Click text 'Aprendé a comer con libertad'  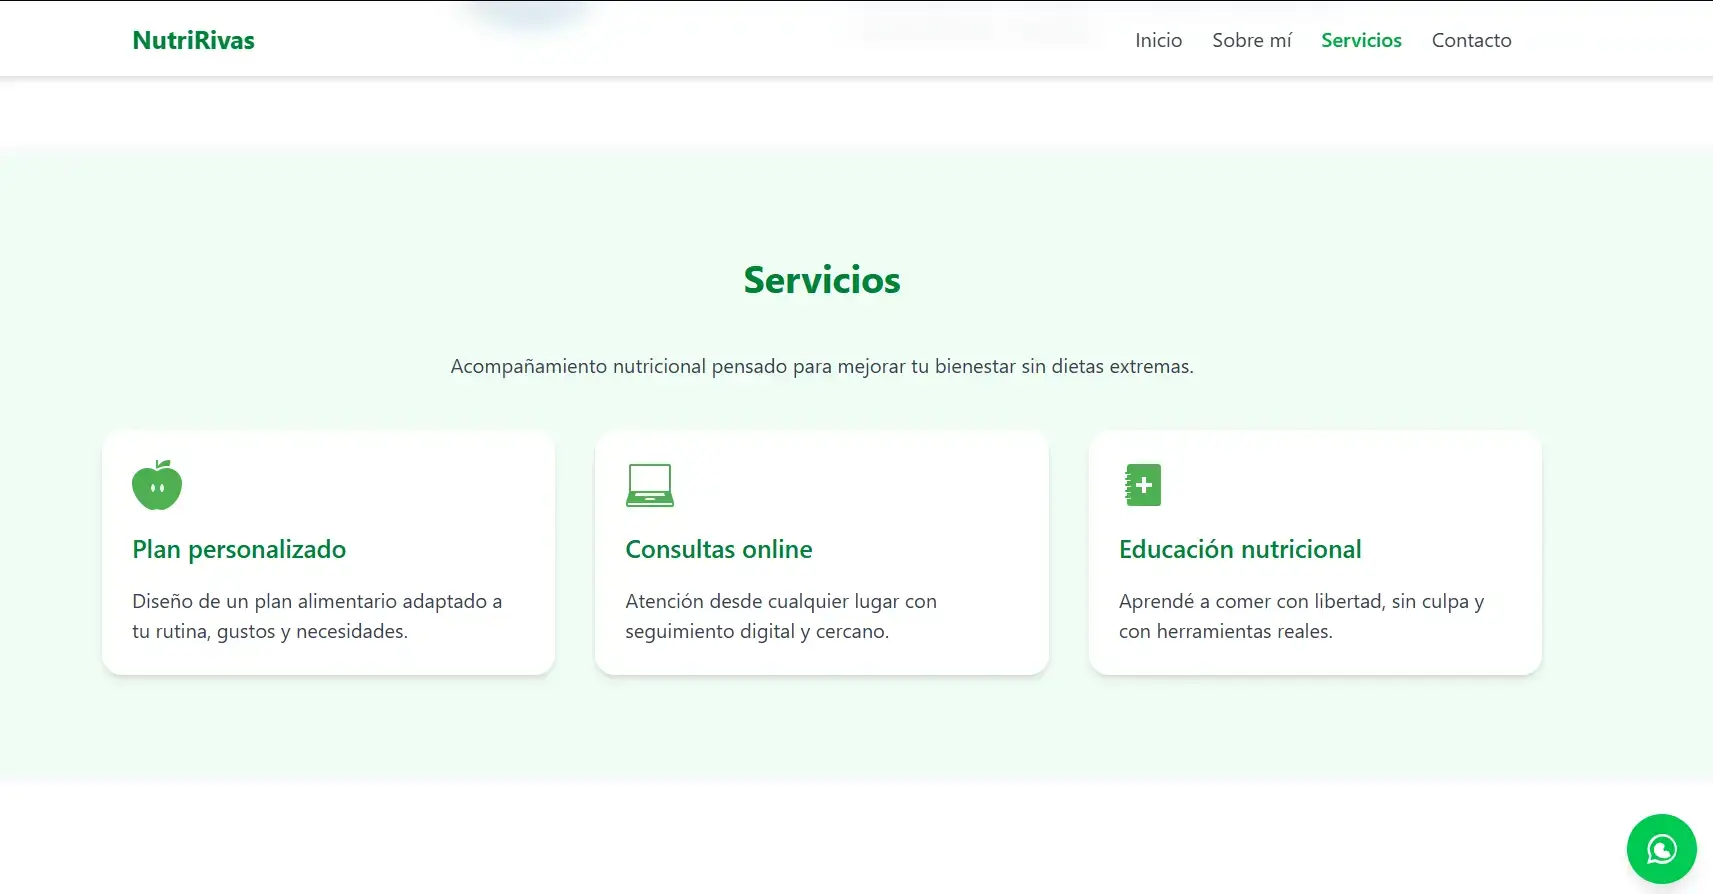[1251, 601]
